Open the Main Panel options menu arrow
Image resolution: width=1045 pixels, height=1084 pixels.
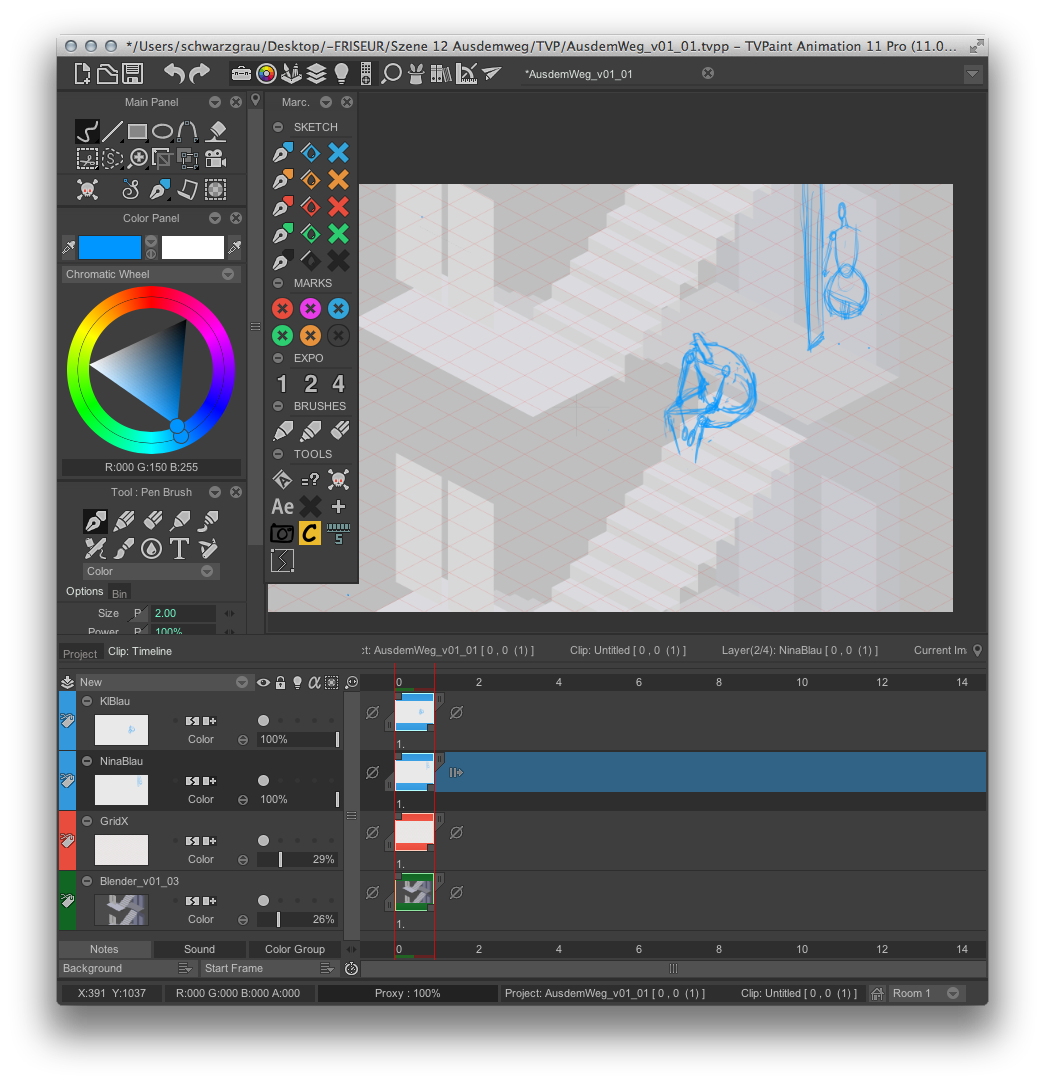coord(215,102)
